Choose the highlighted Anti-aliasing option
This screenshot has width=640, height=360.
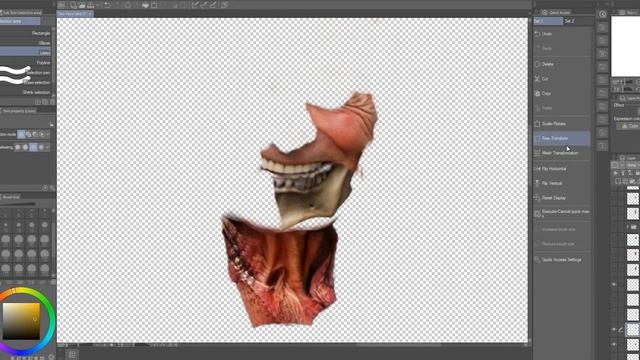tap(33, 147)
